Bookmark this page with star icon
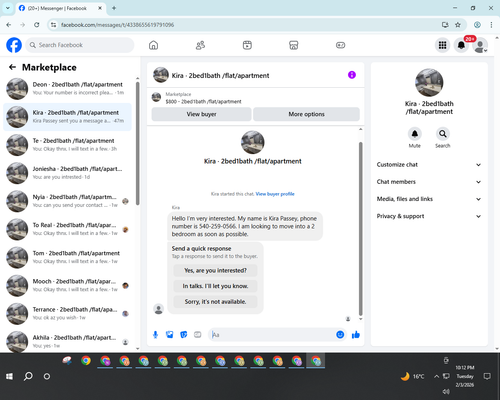This screenshot has height=400, width=500. click(458, 25)
